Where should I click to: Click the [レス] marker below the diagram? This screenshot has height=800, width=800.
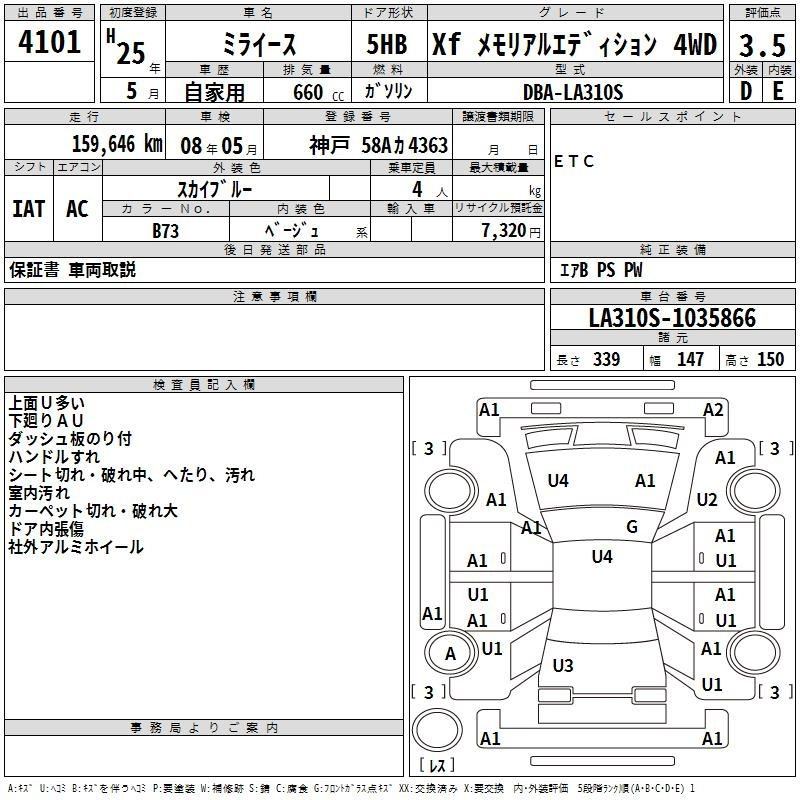[x=436, y=766]
